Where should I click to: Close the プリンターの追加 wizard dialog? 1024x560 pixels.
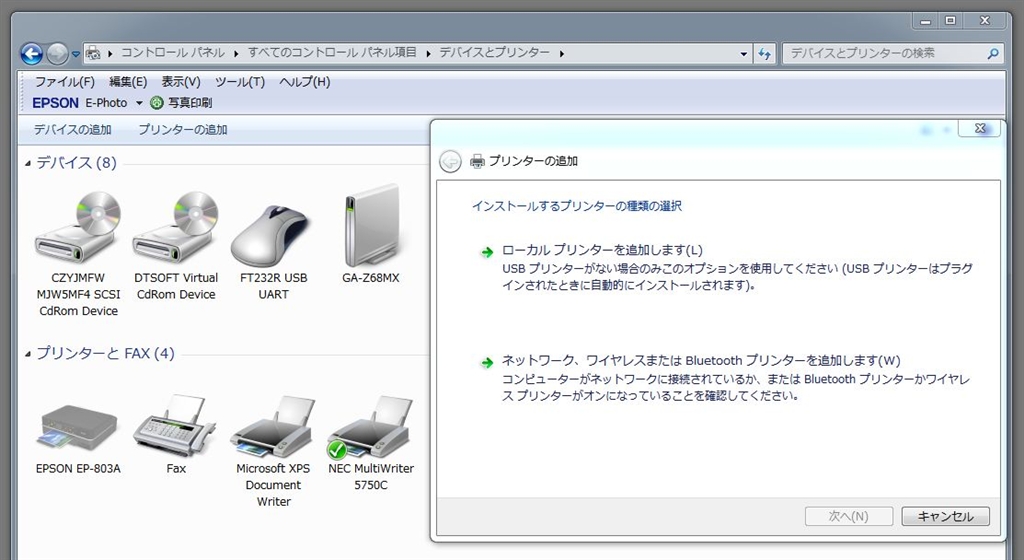click(980, 128)
